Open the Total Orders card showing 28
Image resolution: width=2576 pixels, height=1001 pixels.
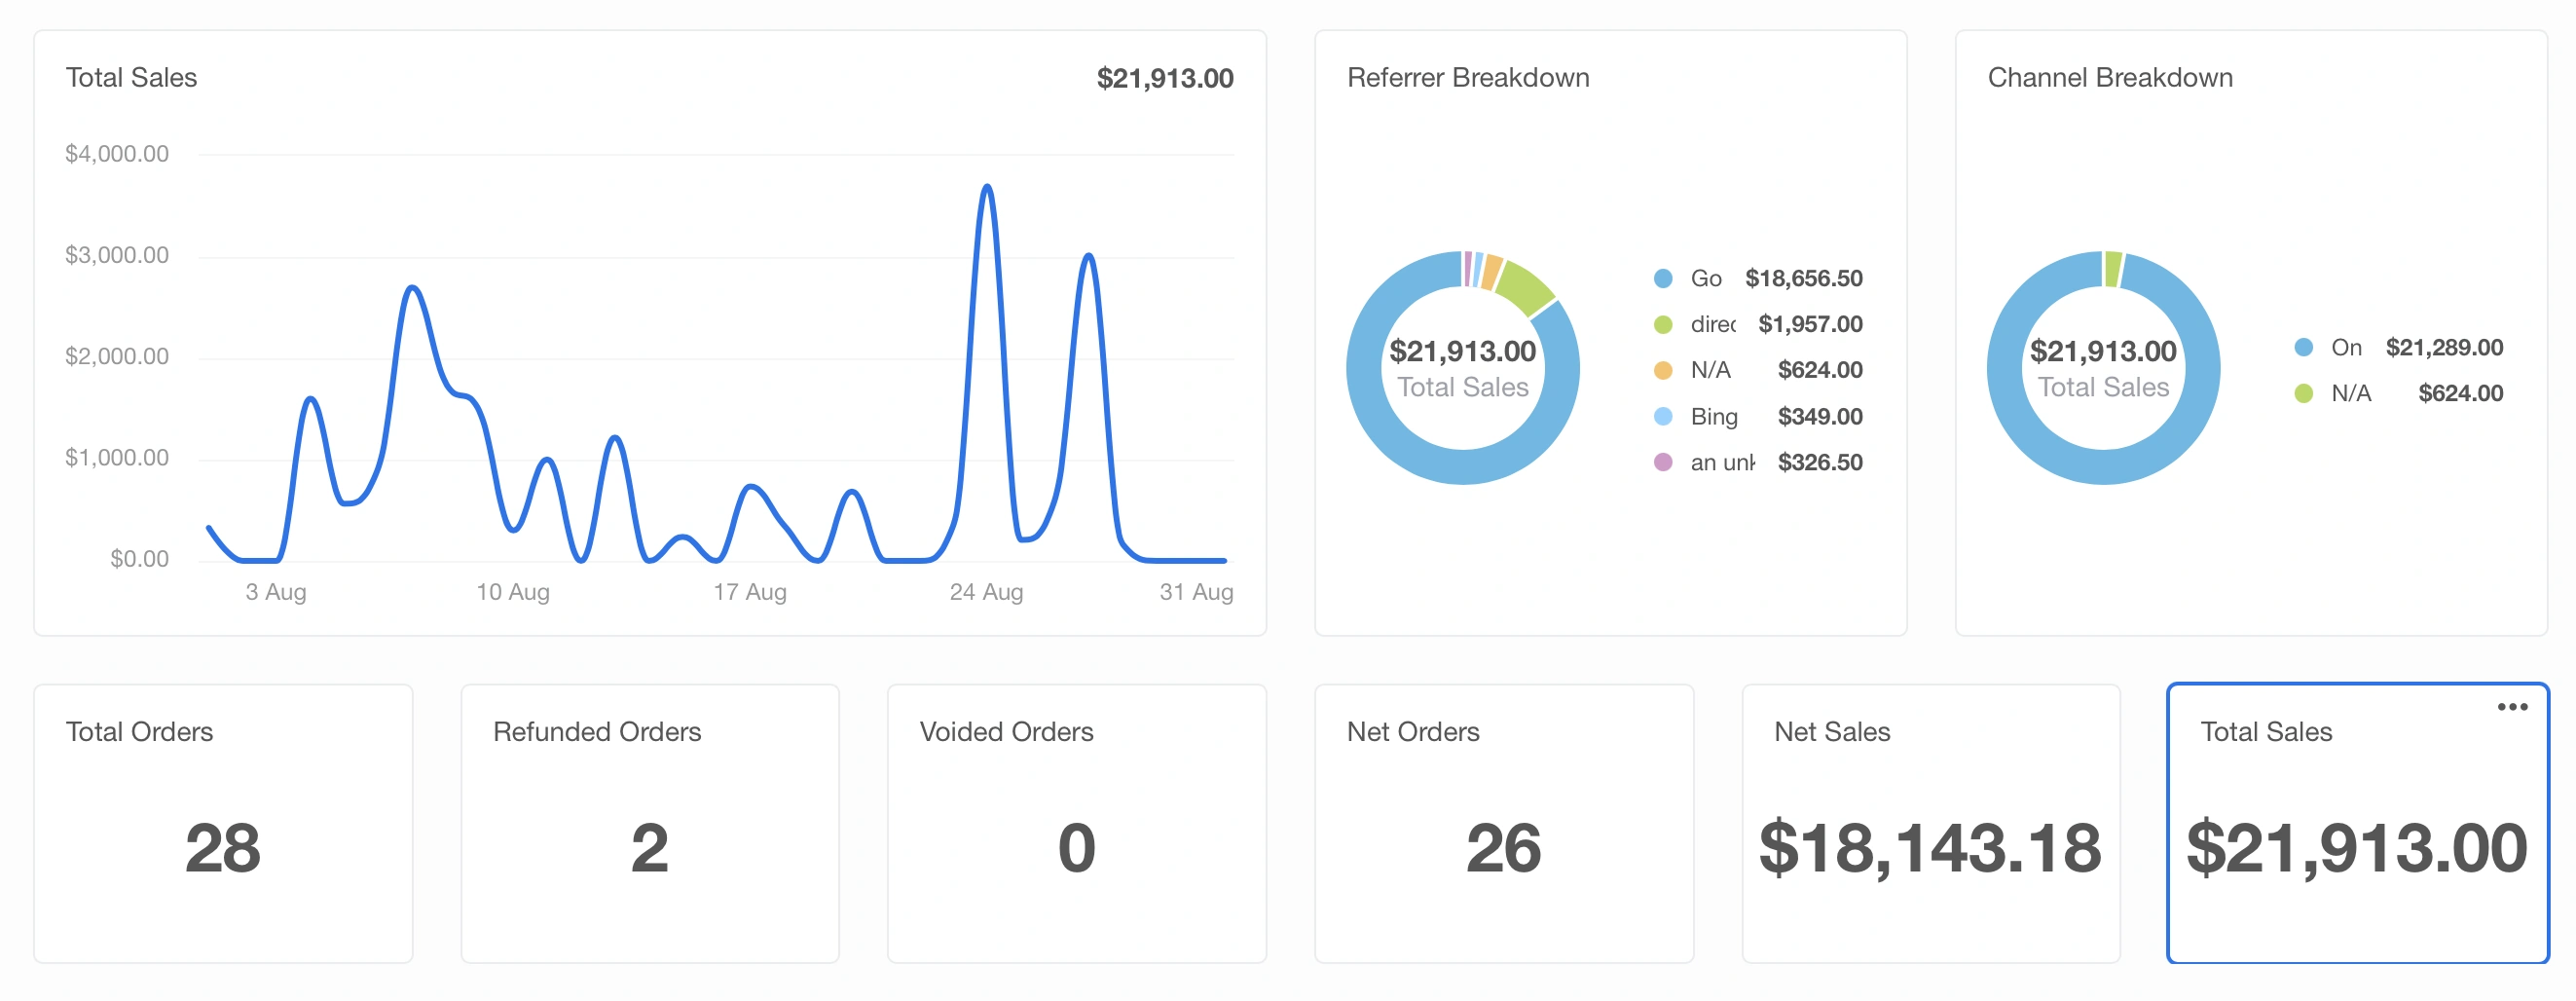click(x=223, y=824)
